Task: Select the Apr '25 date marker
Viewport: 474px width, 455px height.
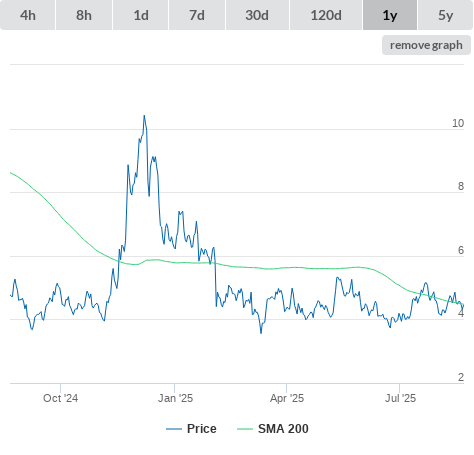Action: click(287, 398)
